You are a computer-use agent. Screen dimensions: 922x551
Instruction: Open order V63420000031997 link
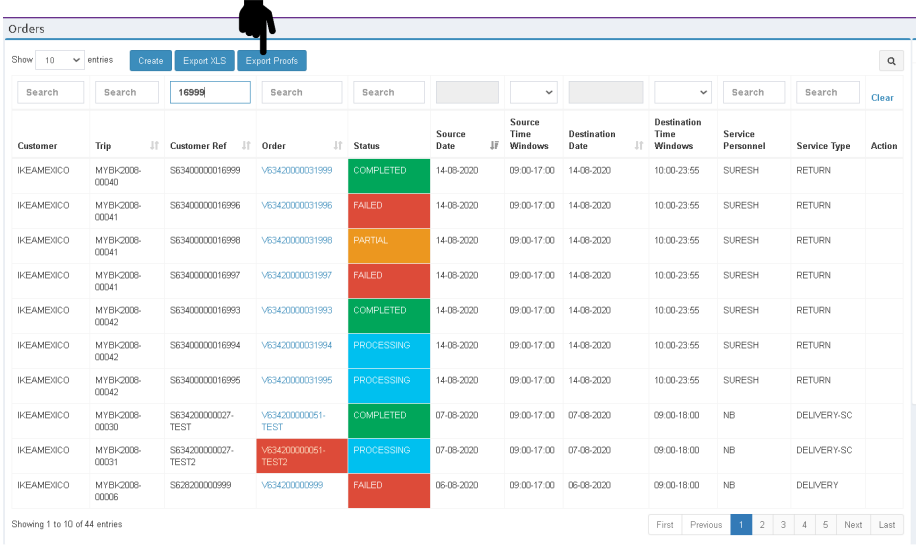pyautogui.click(x=297, y=275)
